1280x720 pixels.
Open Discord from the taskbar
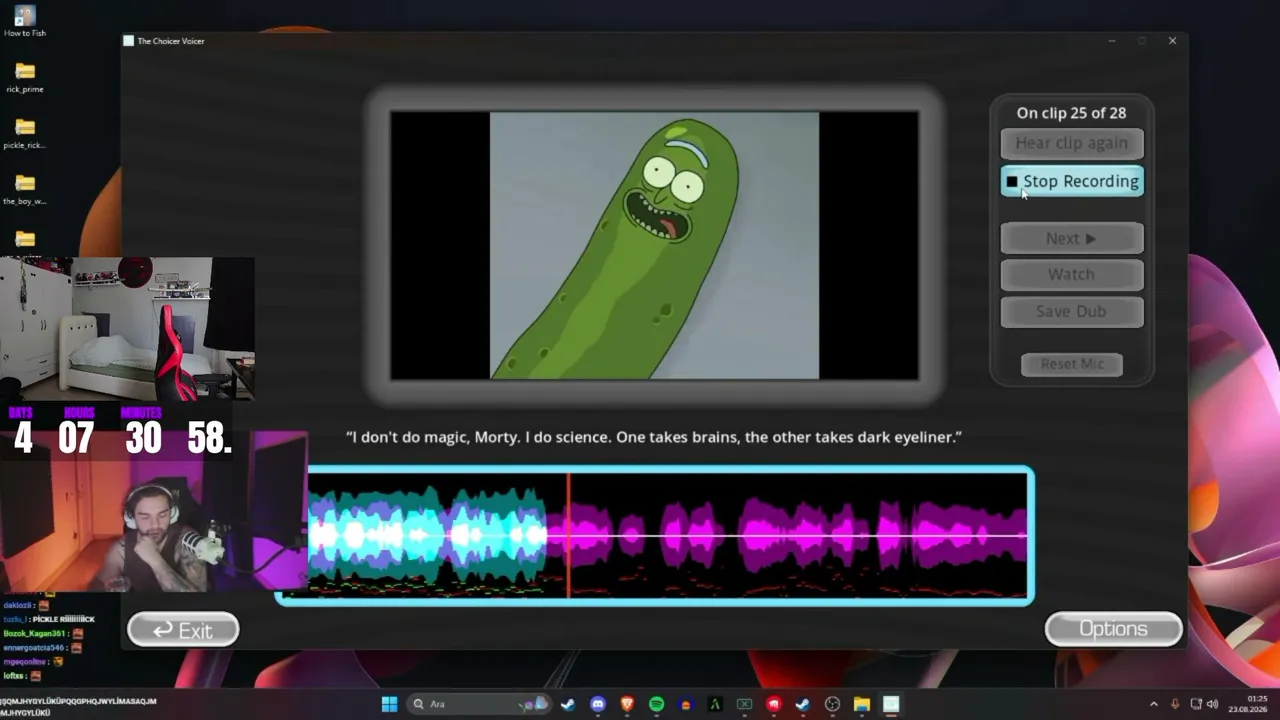pyautogui.click(x=598, y=704)
